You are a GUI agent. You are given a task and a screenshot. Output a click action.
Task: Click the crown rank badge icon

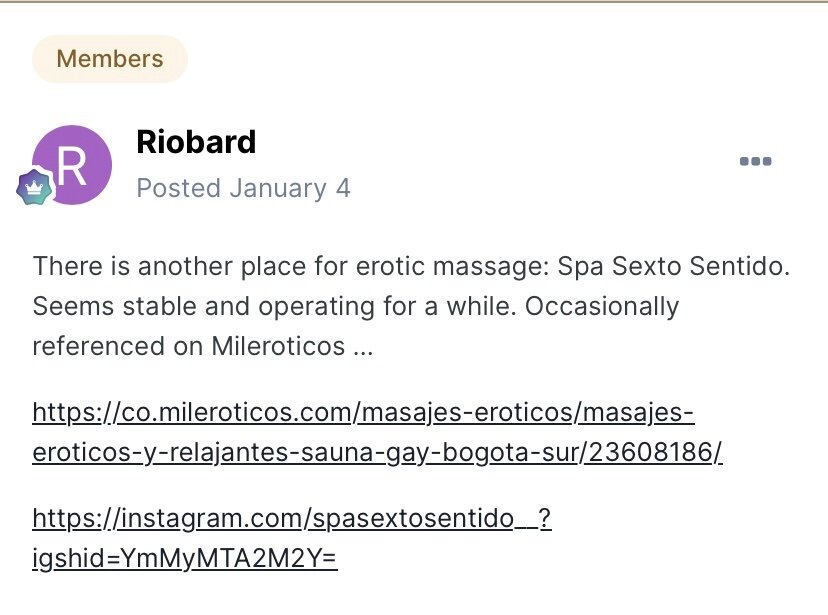point(34,187)
